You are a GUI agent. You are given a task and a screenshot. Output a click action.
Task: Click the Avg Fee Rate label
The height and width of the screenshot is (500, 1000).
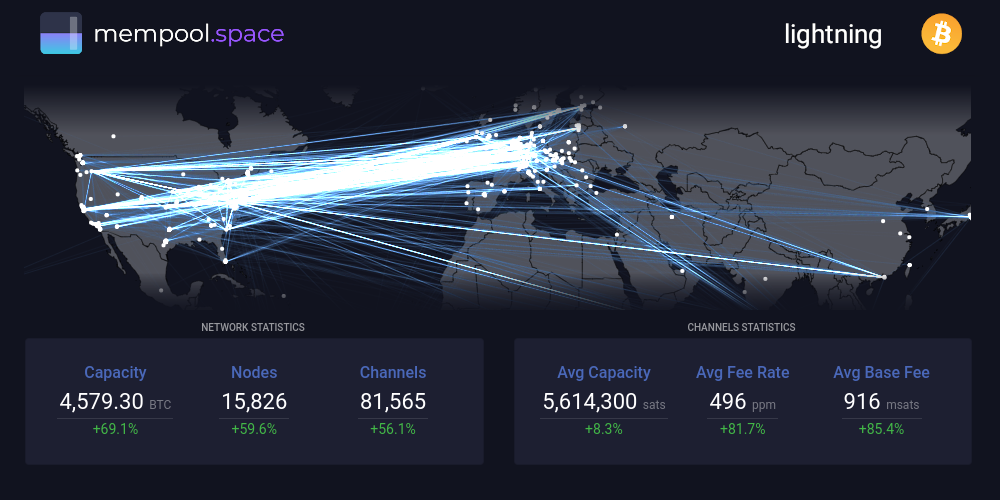click(x=742, y=372)
